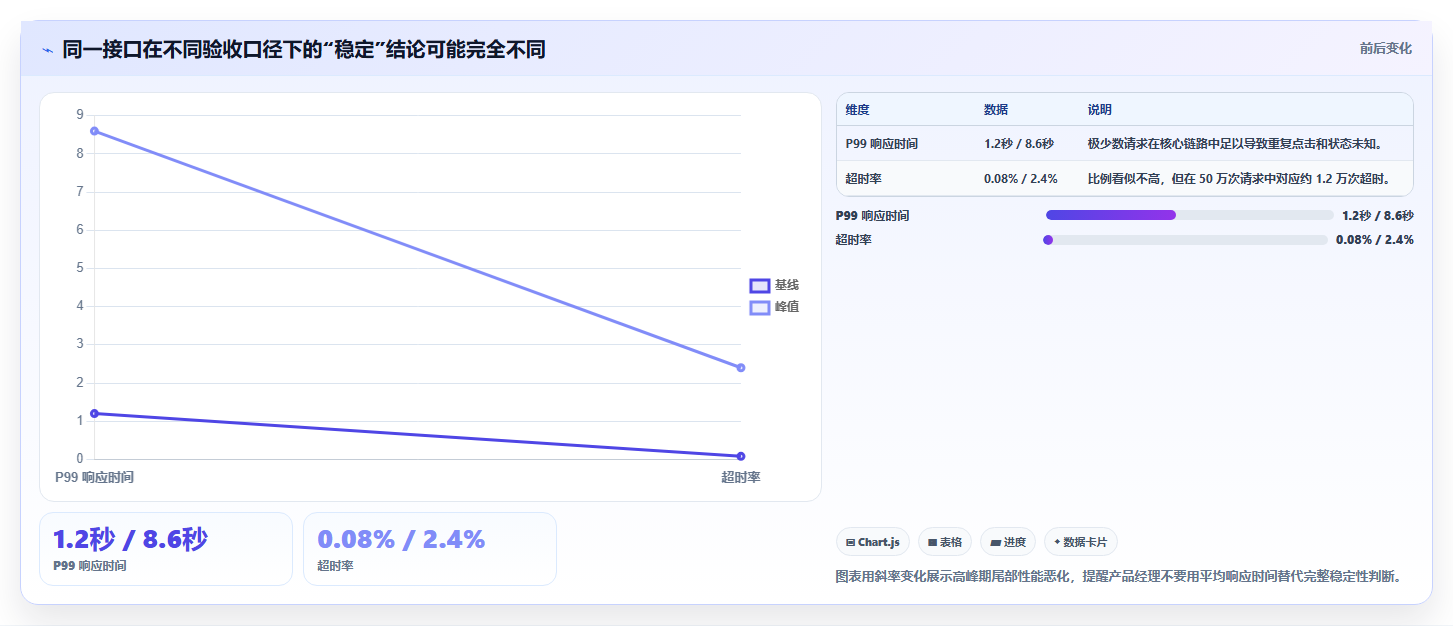Click the 说明 column header
This screenshot has width=1453, height=626.
[1100, 110]
